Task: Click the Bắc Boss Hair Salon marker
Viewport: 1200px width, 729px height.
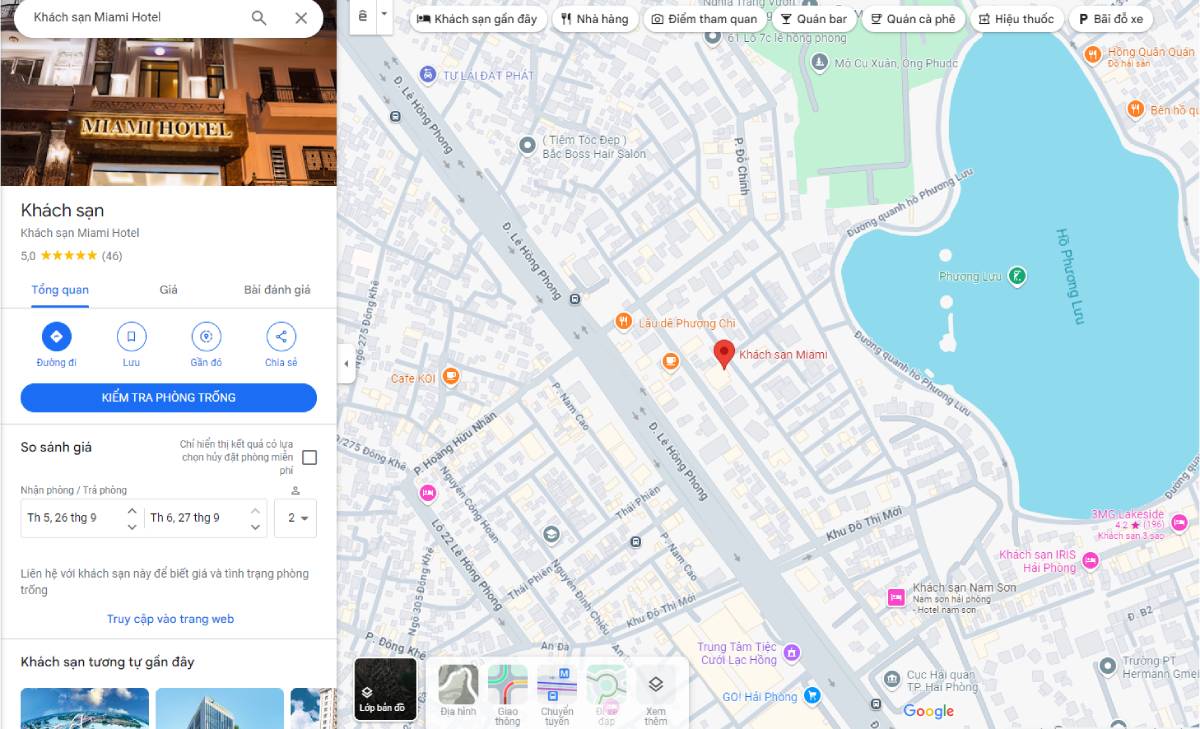Action: coord(527,146)
